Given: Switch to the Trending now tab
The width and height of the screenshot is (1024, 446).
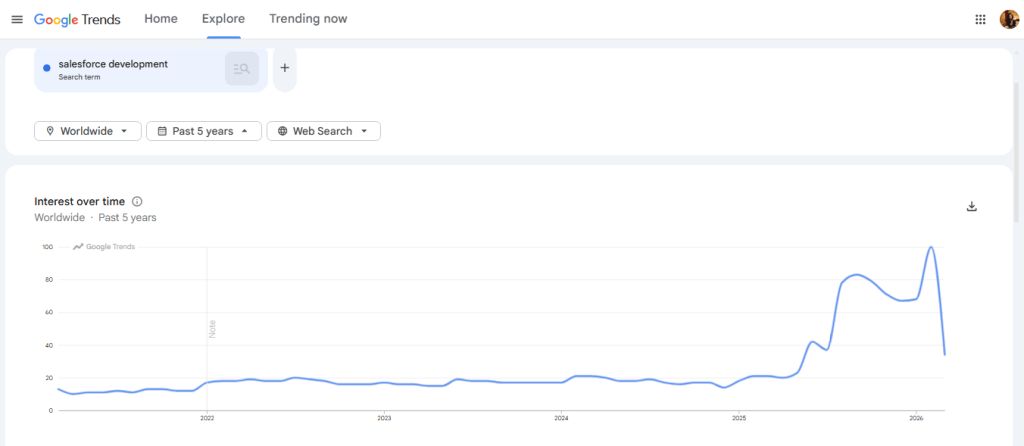Looking at the screenshot, I should tap(308, 19).
